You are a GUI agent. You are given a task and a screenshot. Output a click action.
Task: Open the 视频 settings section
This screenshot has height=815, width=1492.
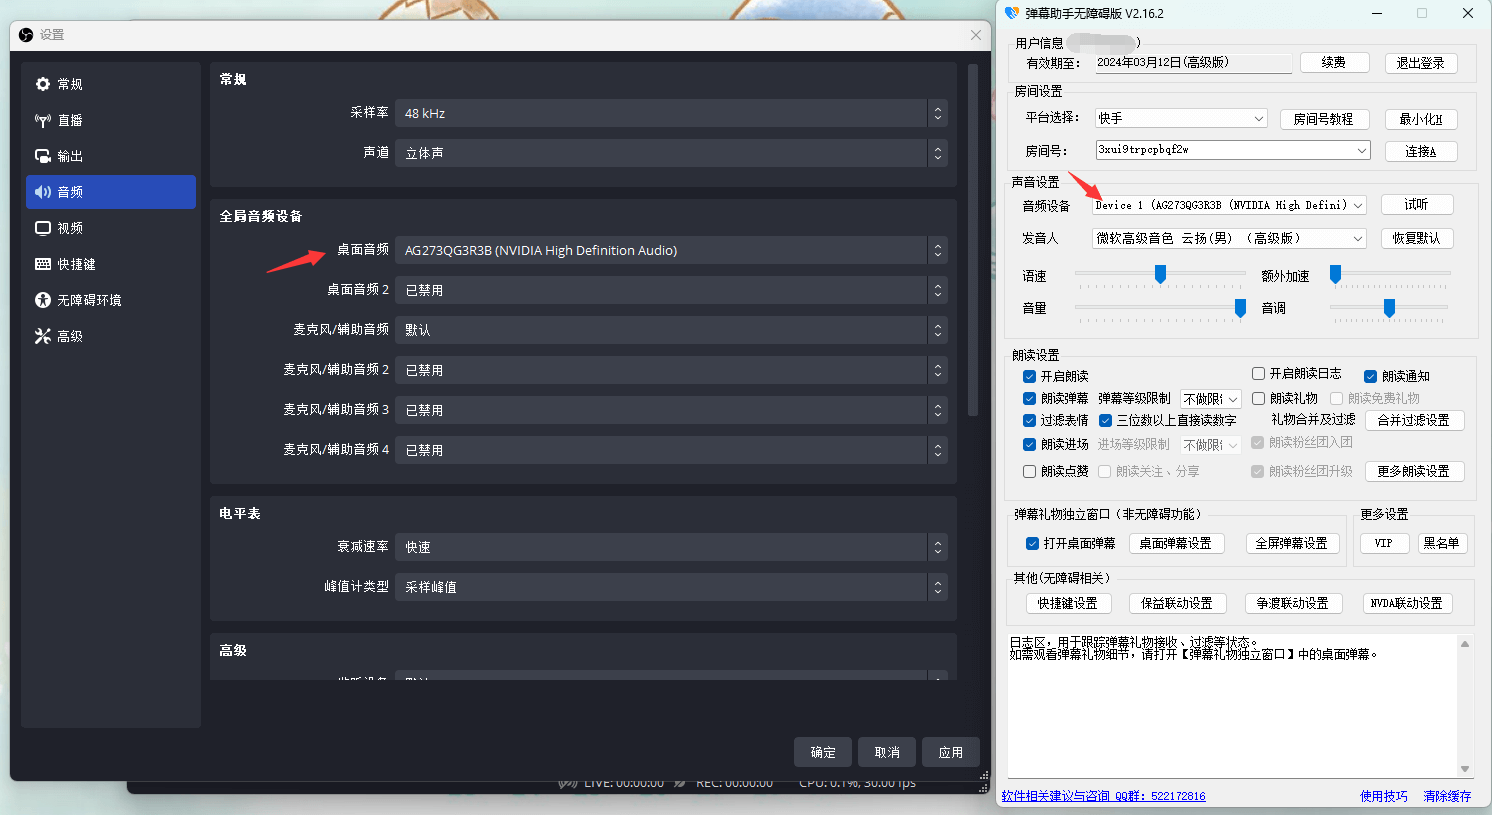(110, 228)
